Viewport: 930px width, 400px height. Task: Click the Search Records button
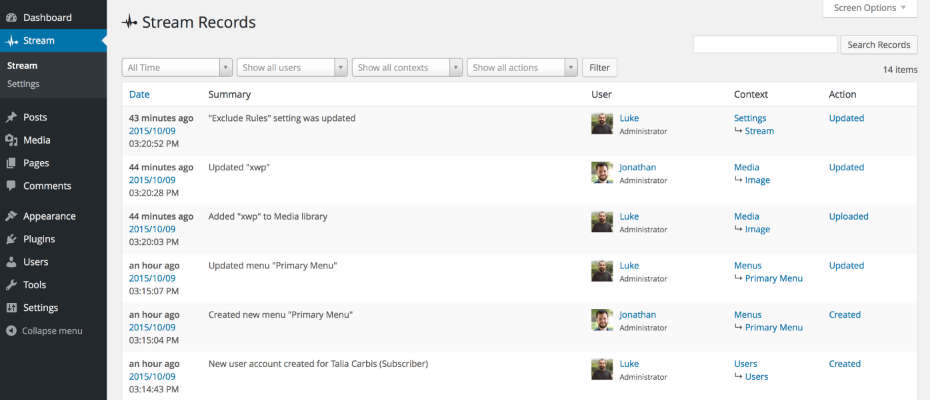(x=879, y=45)
